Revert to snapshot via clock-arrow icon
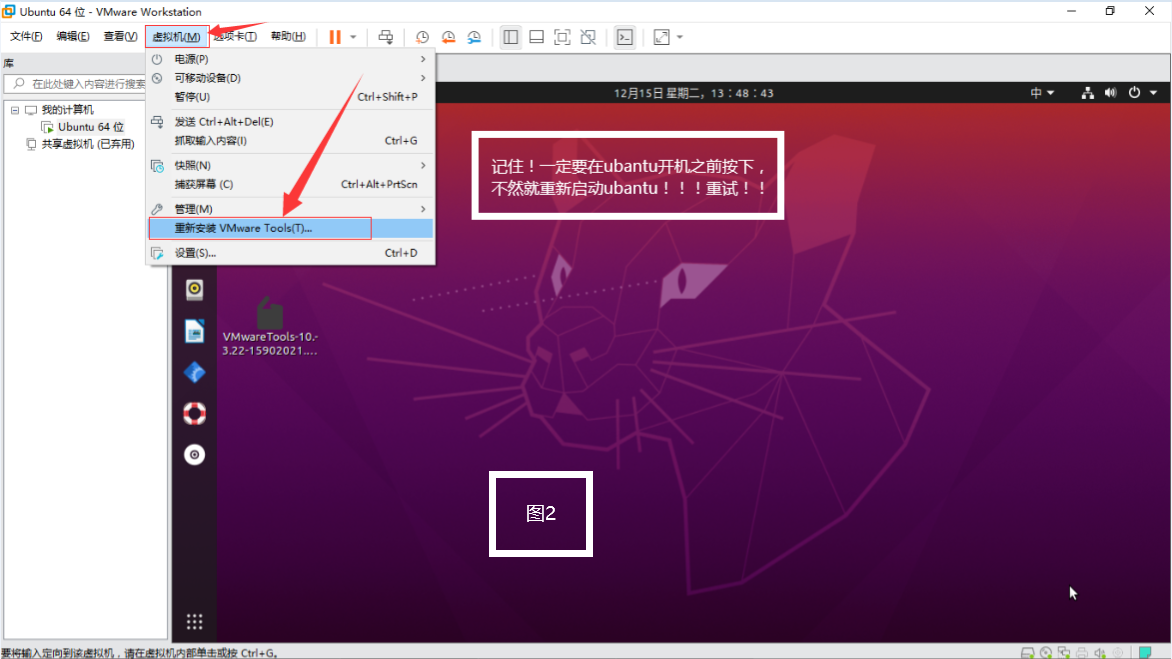1172x659 pixels. click(x=448, y=37)
